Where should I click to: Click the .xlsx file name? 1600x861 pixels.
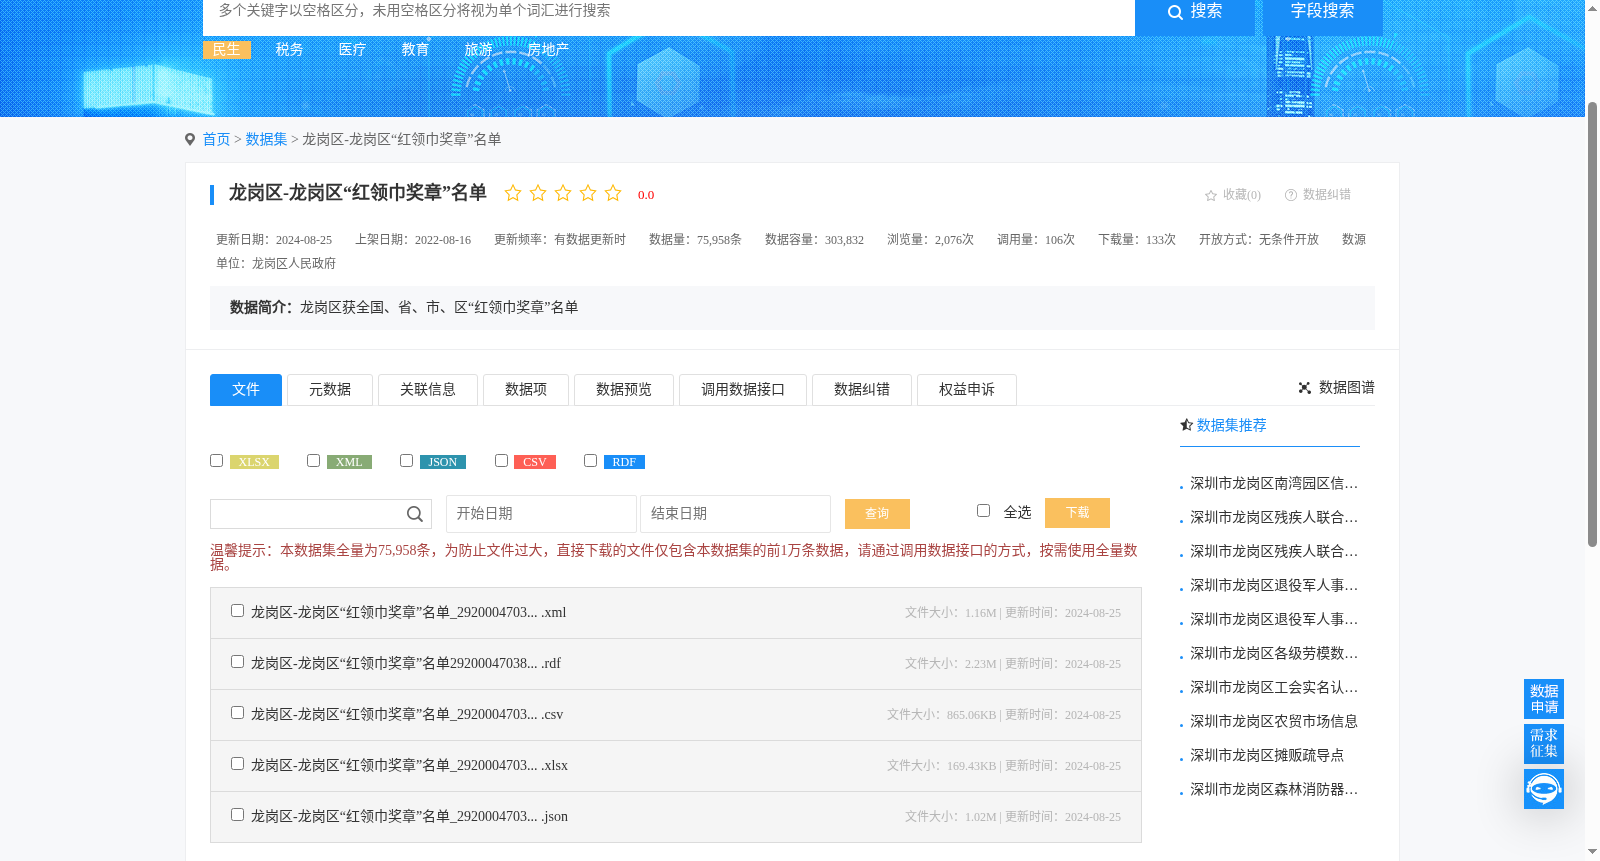[409, 766]
